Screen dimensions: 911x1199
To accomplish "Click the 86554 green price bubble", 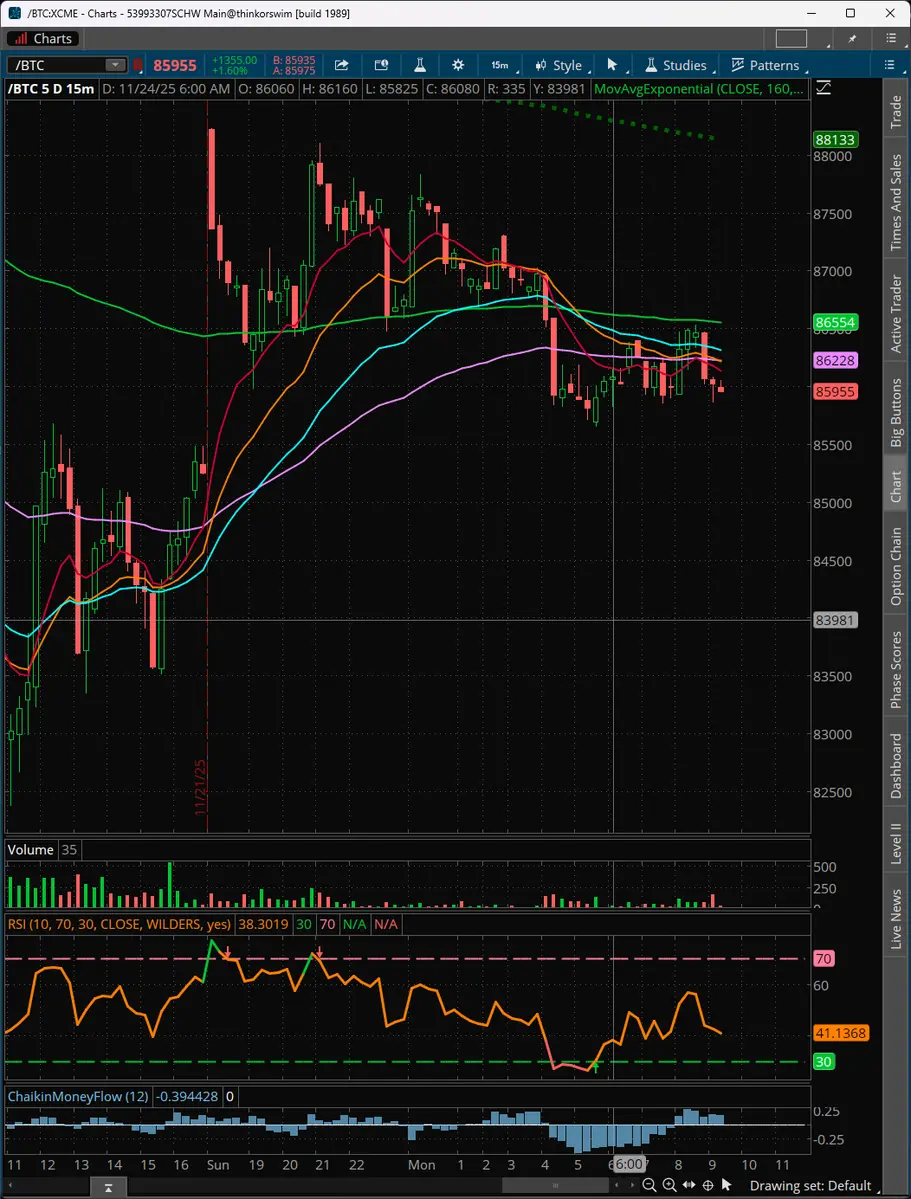I will coord(835,323).
